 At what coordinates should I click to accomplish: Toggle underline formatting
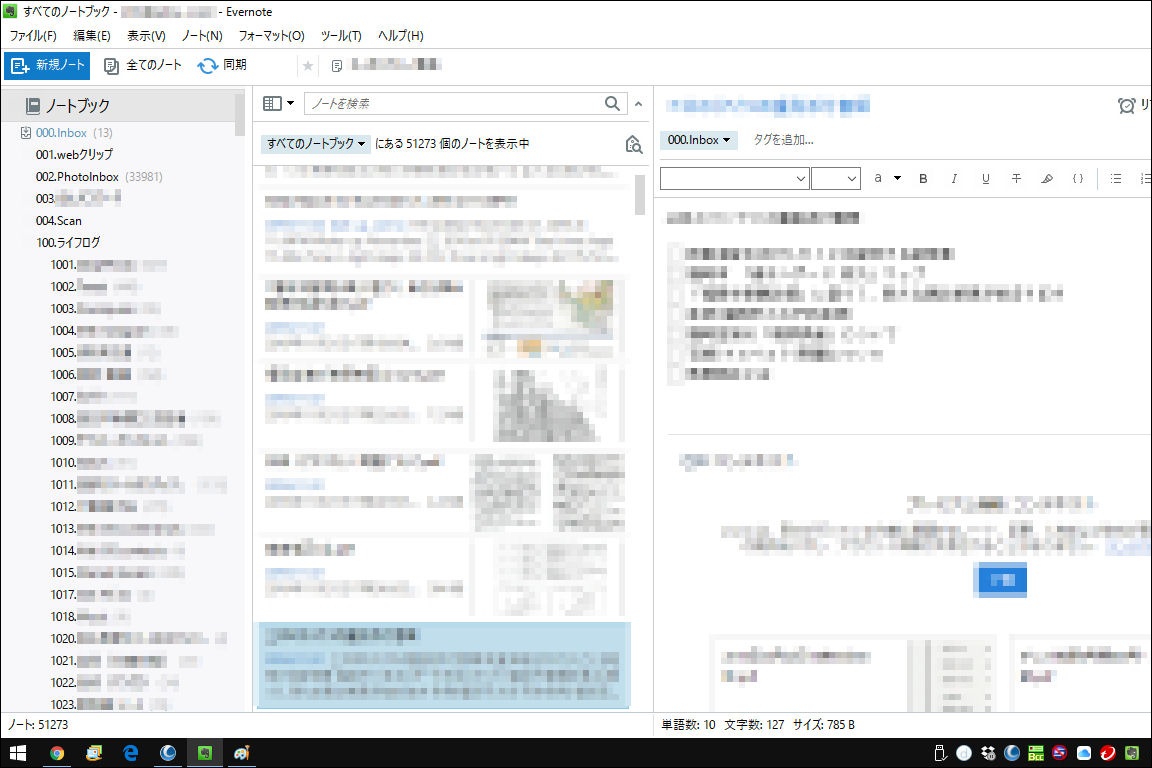click(985, 179)
